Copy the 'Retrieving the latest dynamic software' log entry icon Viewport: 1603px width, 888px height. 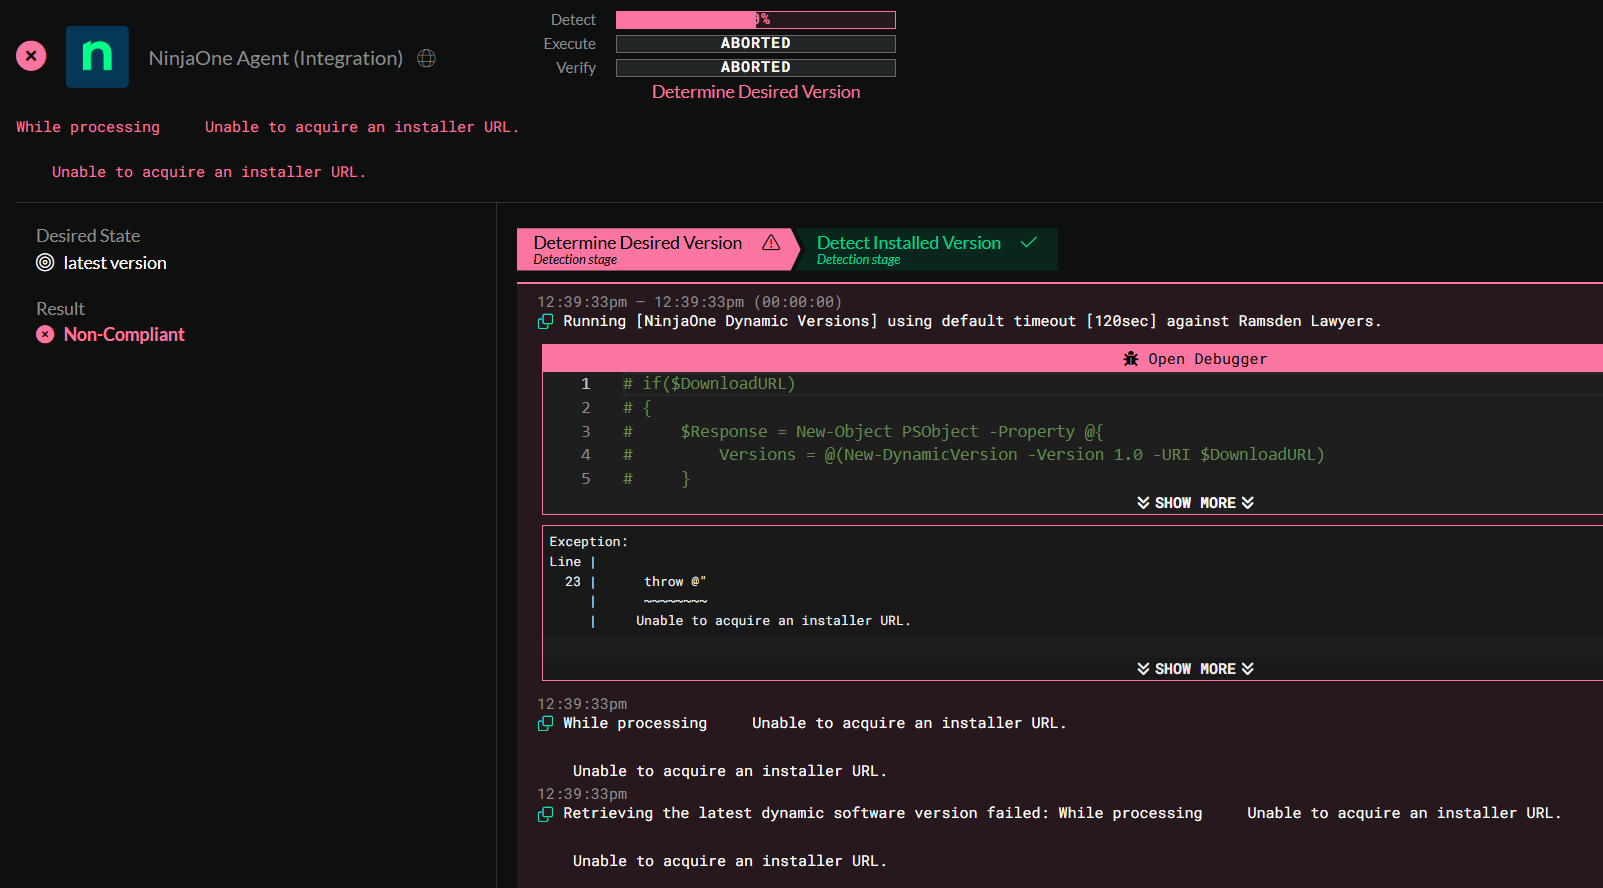[545, 814]
